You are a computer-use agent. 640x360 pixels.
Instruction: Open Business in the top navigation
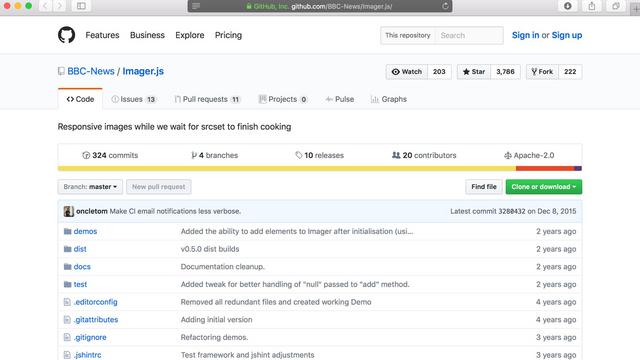[147, 35]
